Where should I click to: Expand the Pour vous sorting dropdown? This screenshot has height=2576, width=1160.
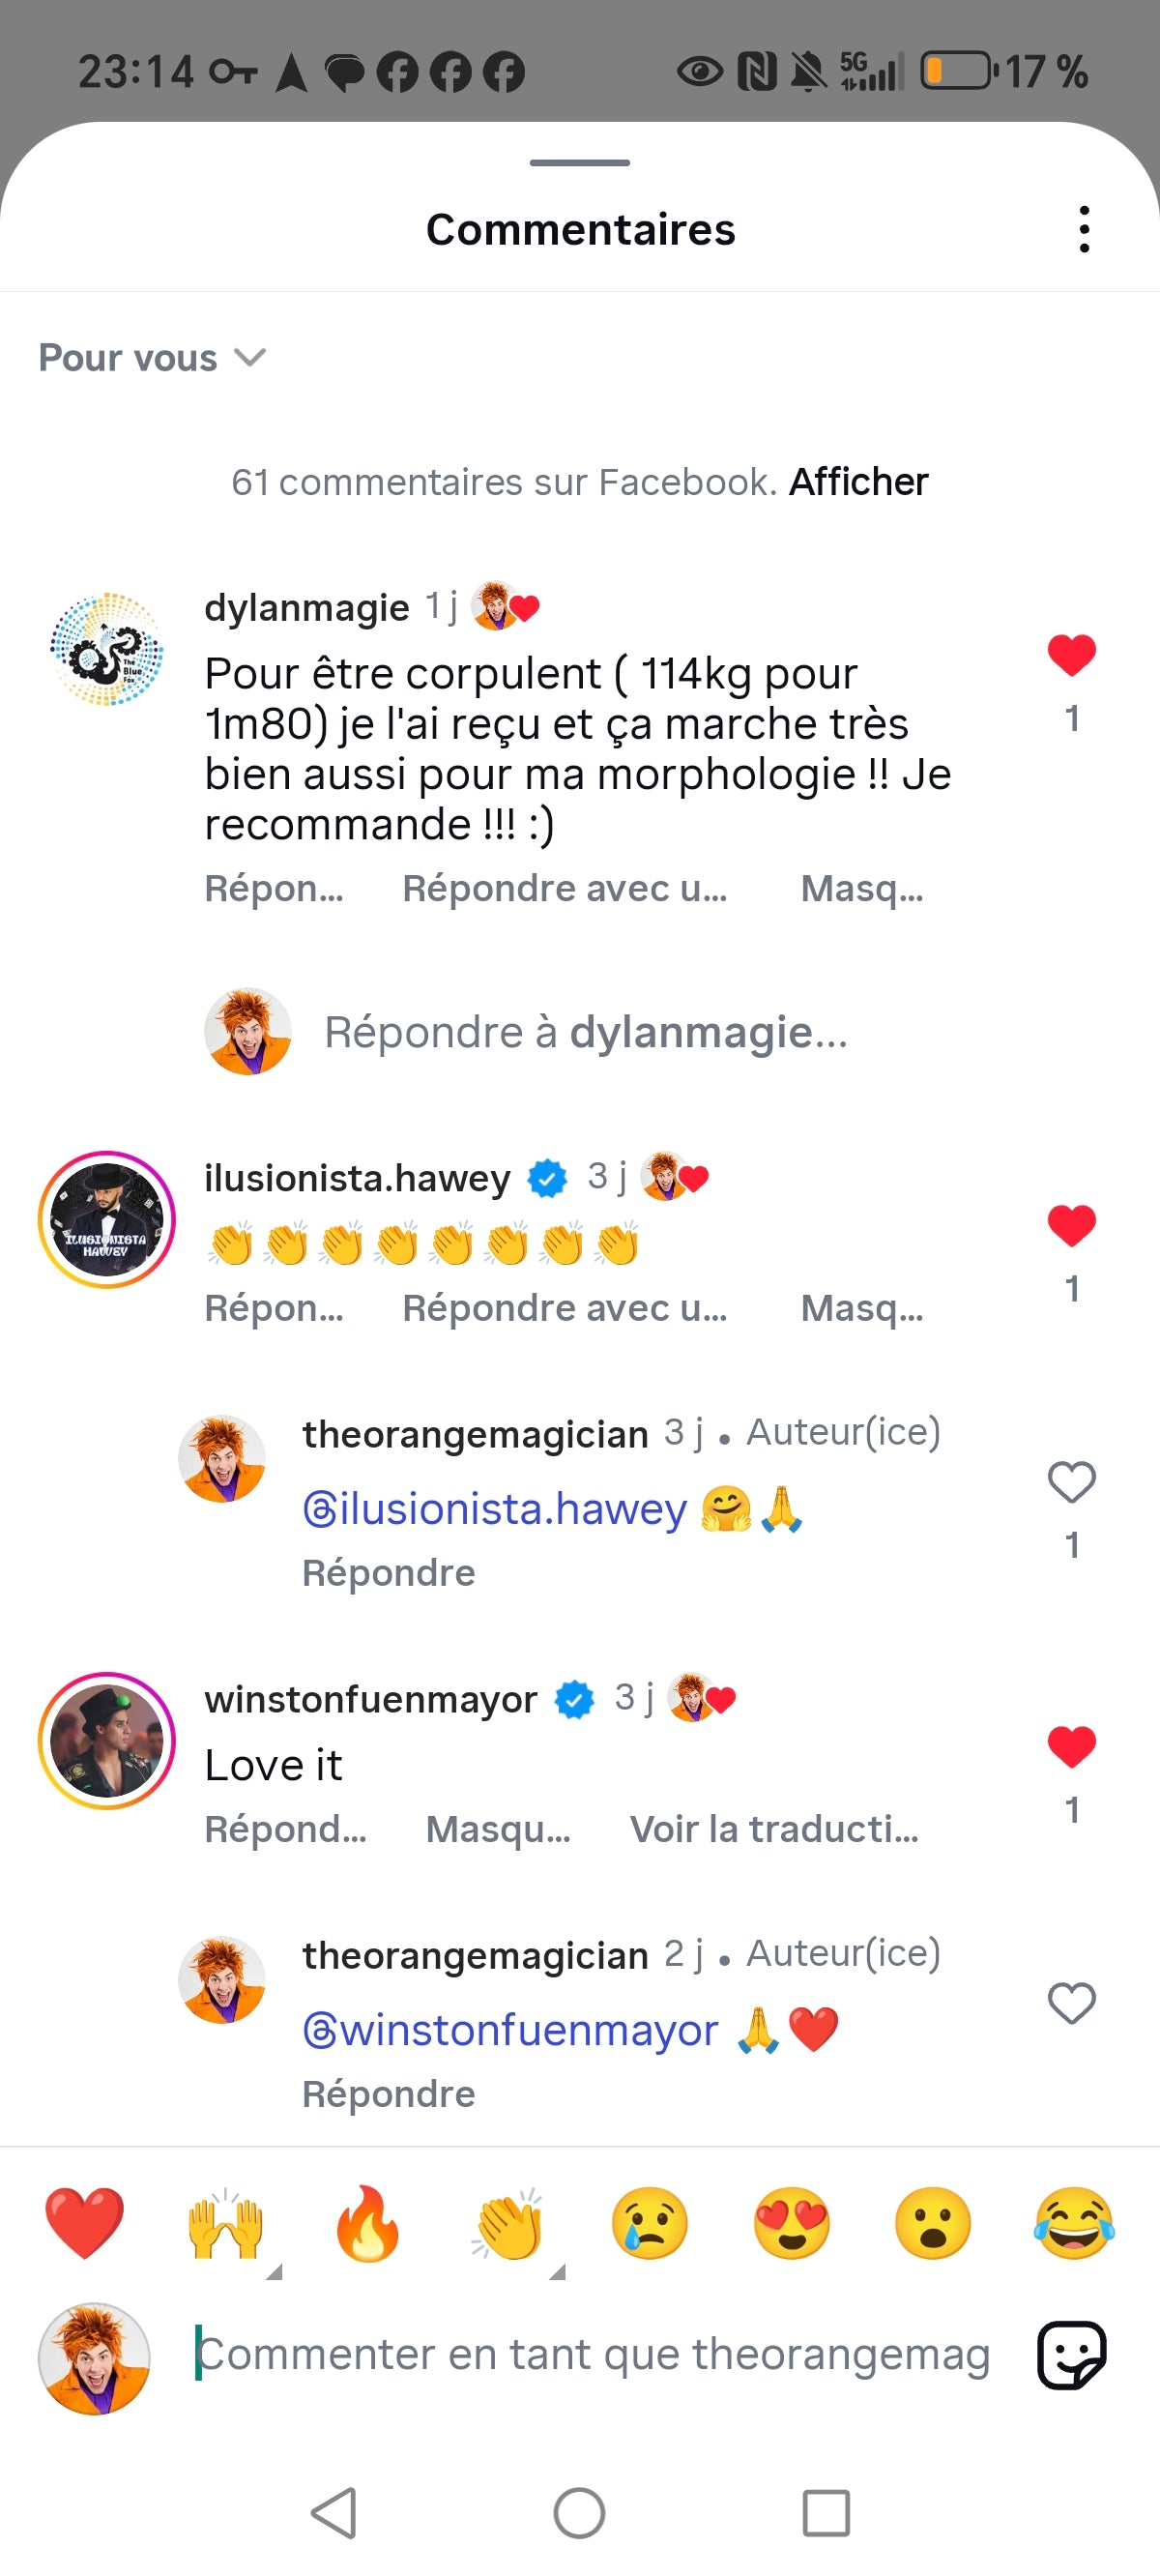point(152,358)
